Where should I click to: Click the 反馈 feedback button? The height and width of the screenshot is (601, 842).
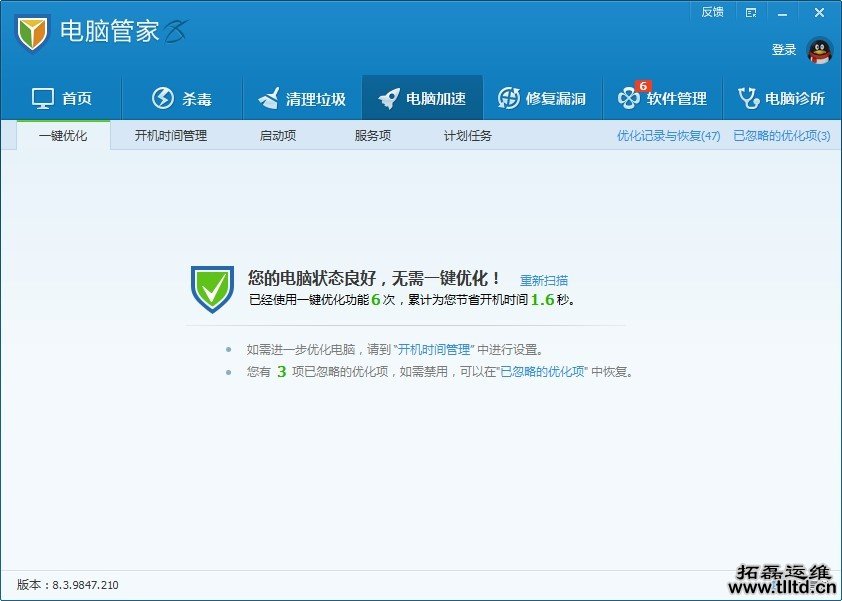pyautogui.click(x=712, y=12)
